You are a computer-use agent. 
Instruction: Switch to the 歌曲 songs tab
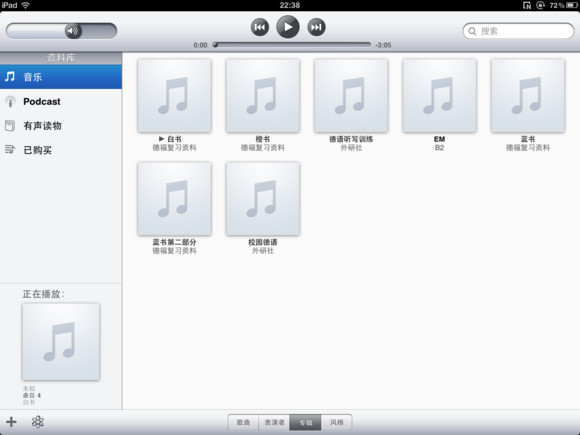point(243,422)
